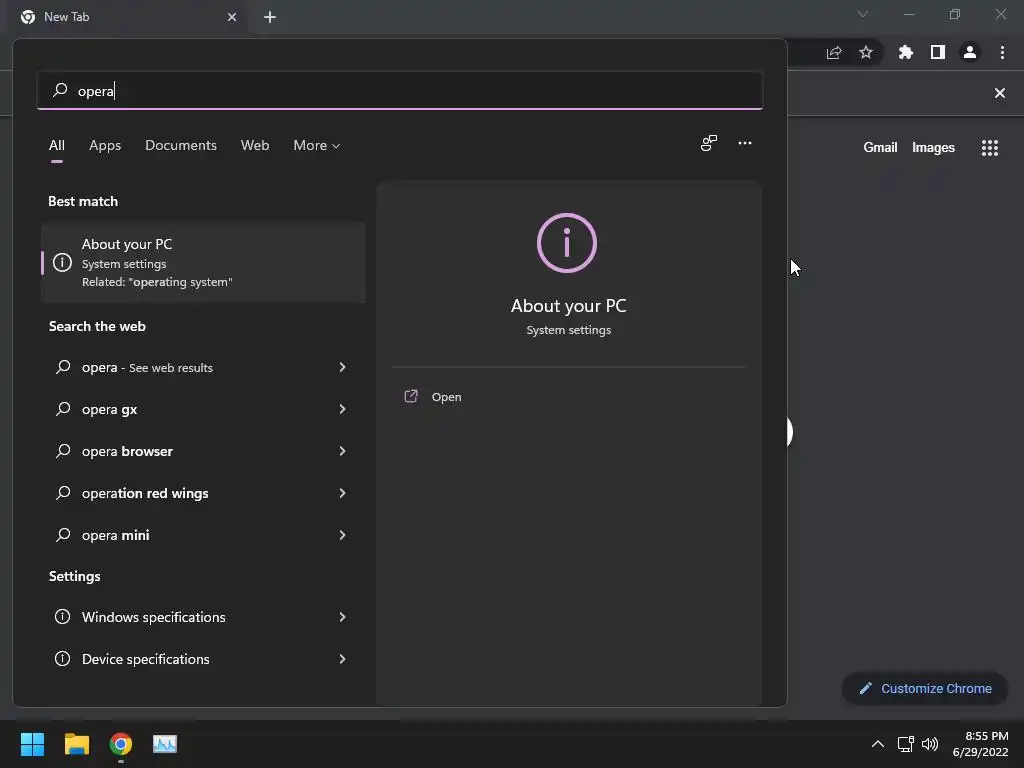
Task: Expand chevron beside Device specifications
Action: (342, 659)
